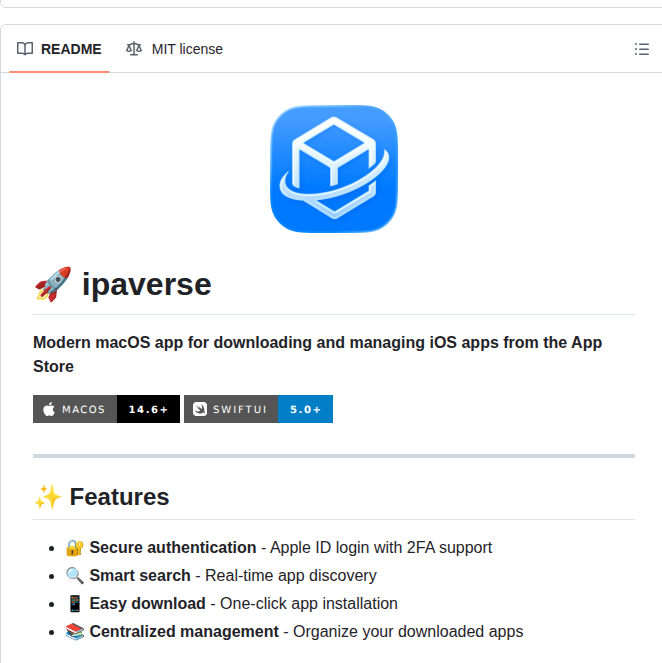Click the Swift logo in SwiftUI badge
This screenshot has width=662, height=663.
200,409
